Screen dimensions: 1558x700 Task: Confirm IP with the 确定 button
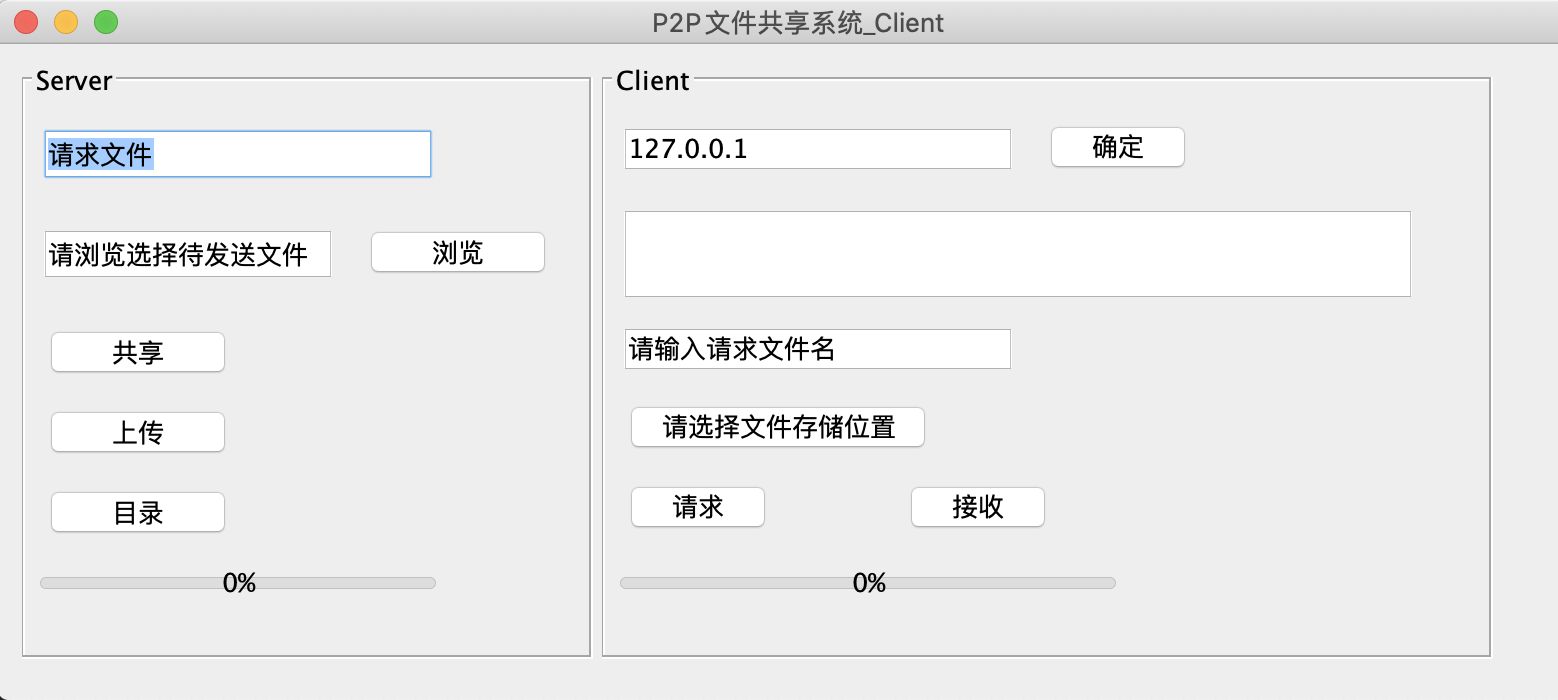[x=1118, y=147]
